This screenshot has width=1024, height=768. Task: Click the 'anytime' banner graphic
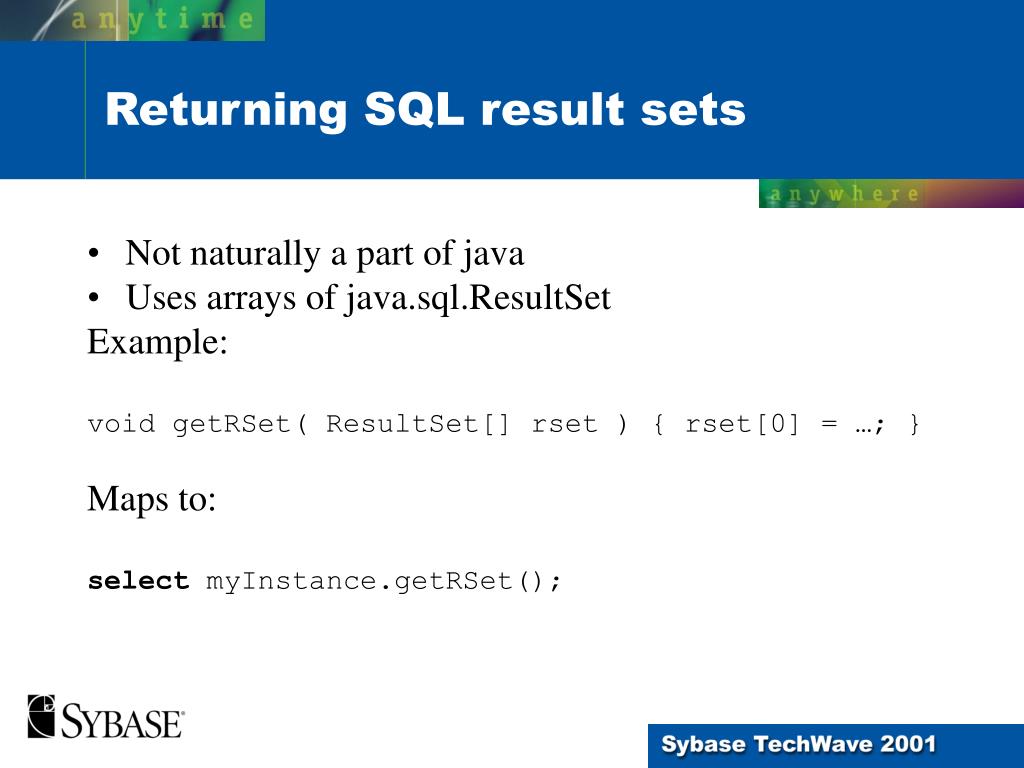[x=133, y=20]
